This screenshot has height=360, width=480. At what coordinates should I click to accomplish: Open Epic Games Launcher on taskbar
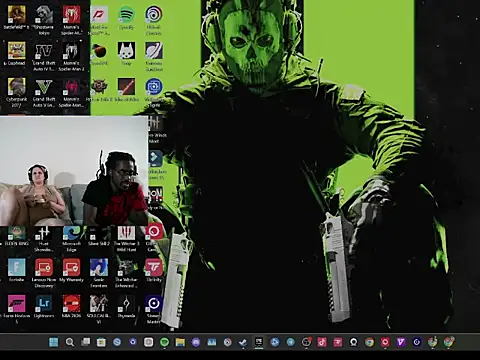pyautogui.click(x=259, y=342)
